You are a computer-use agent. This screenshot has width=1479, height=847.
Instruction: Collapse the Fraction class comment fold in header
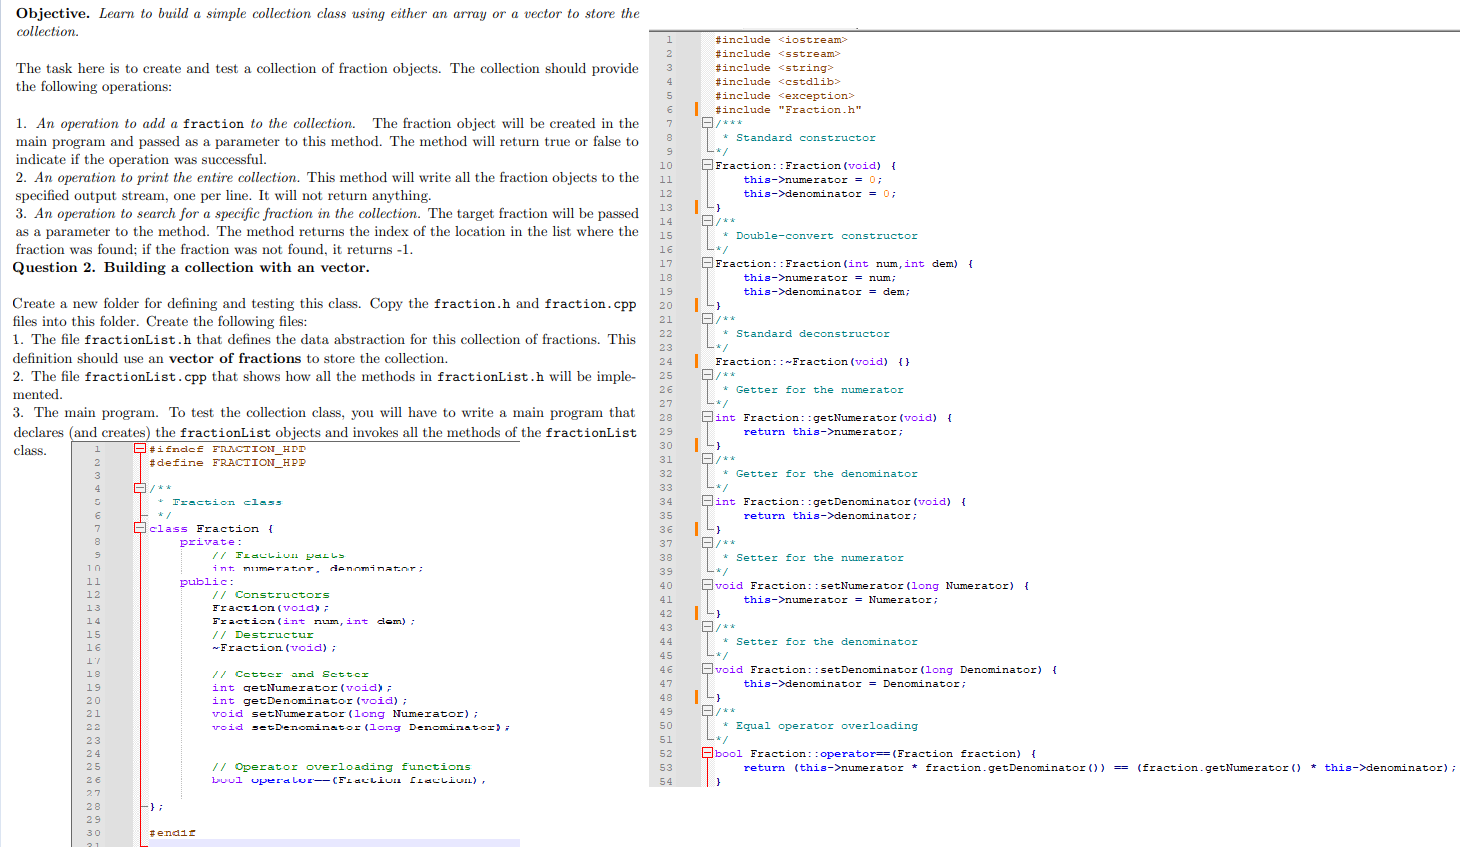pos(140,488)
